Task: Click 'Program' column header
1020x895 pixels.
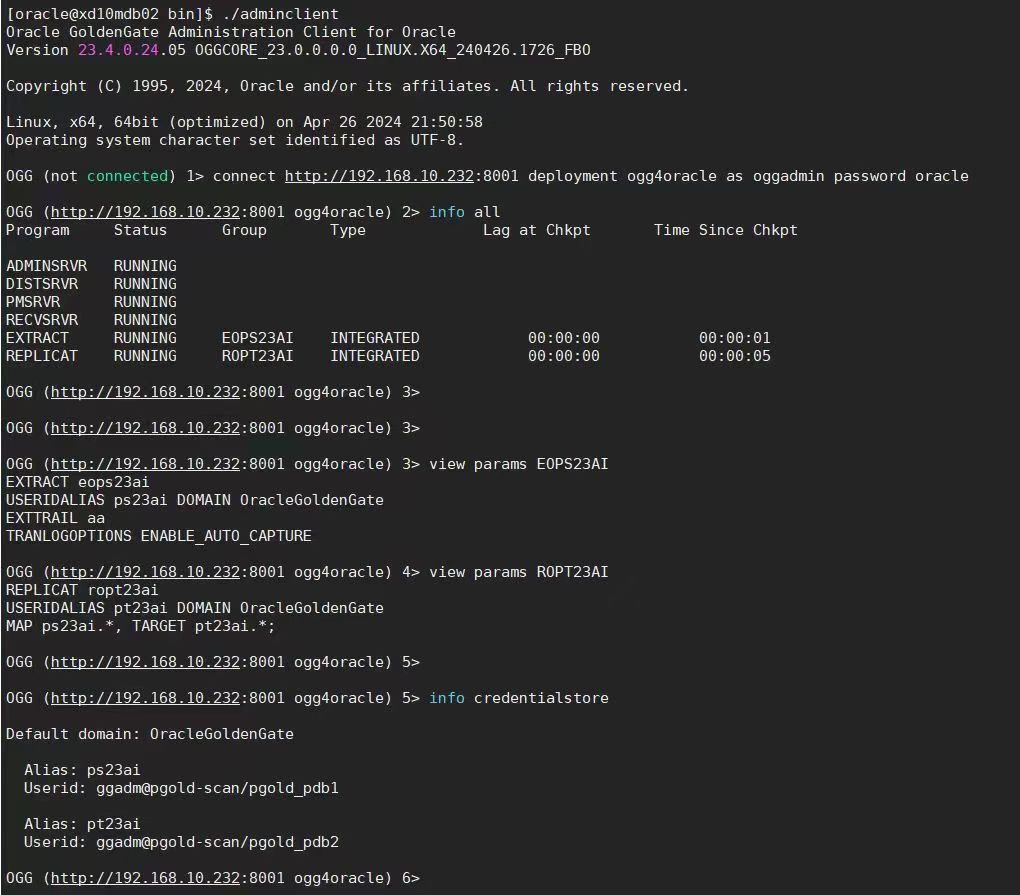Action: click(x=38, y=230)
